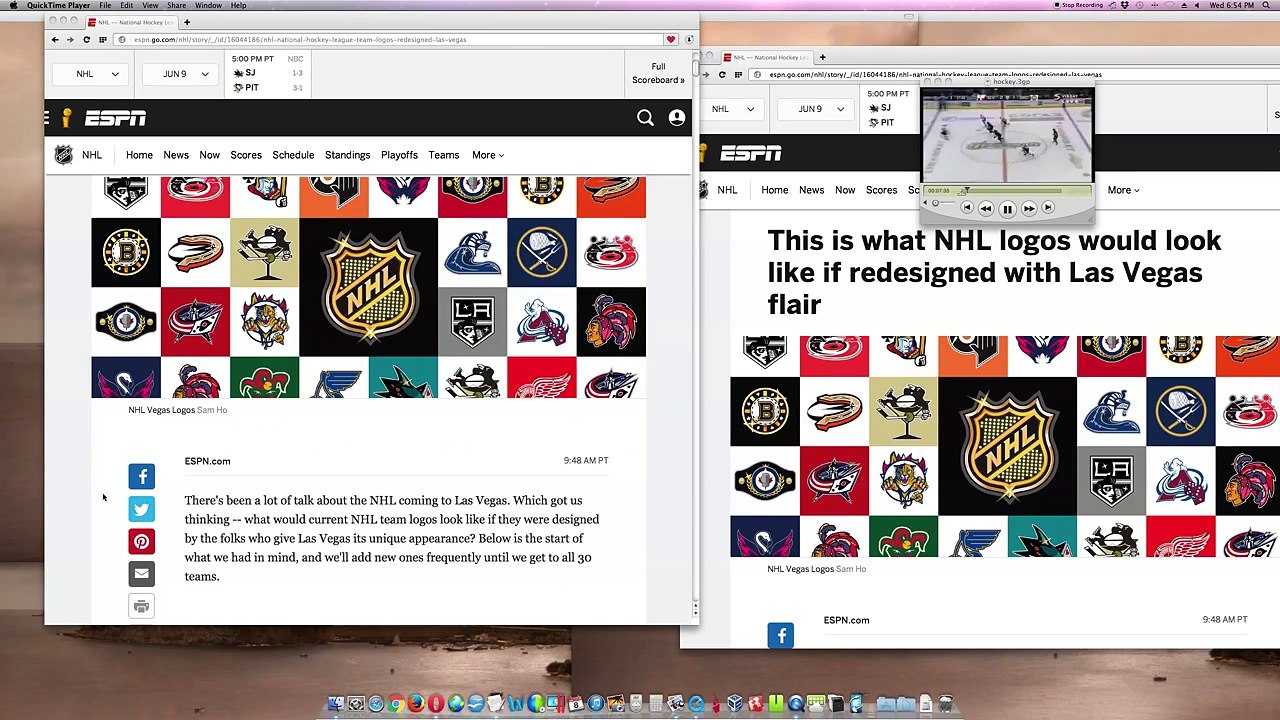Go back in the left browser window
The image size is (1280, 720).
pos(55,40)
